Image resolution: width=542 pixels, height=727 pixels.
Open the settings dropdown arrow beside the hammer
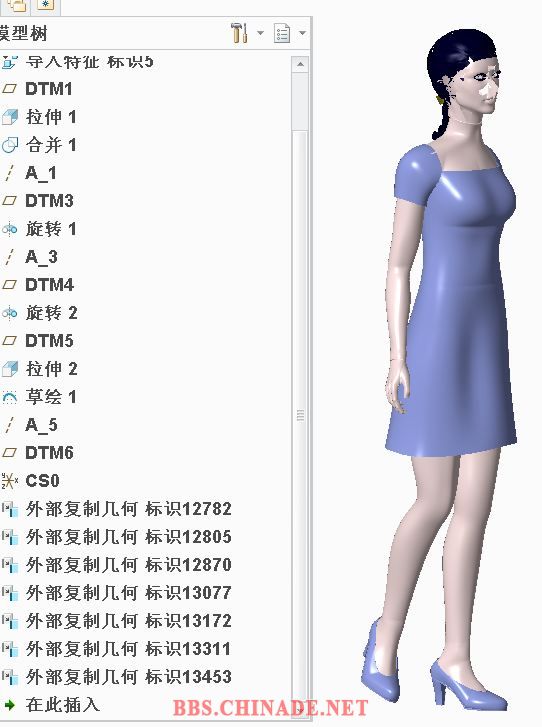pyautogui.click(x=260, y=33)
